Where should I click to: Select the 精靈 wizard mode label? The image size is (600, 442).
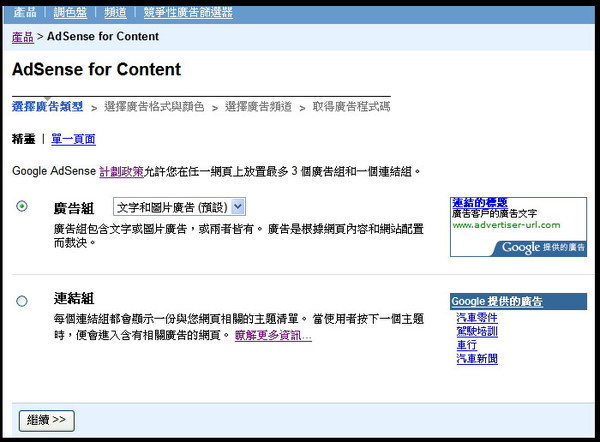[23, 139]
